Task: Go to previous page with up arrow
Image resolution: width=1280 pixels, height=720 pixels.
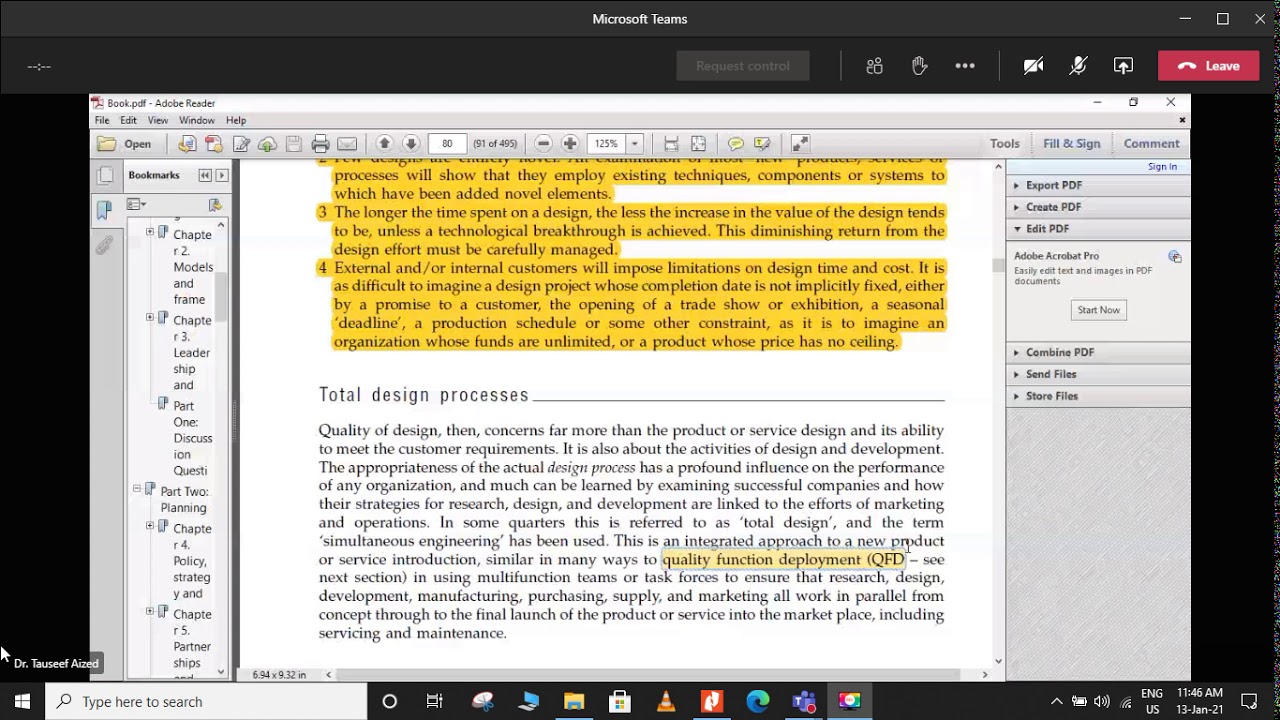Action: click(x=384, y=144)
